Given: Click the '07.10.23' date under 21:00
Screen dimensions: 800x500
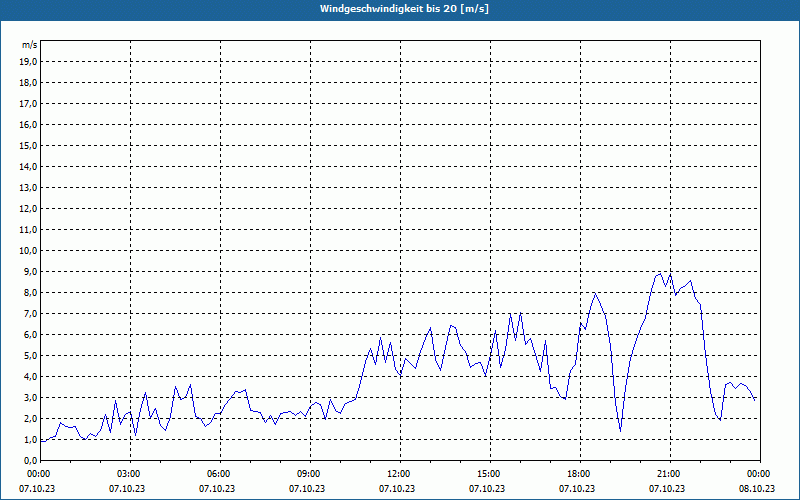Looking at the screenshot, I should [x=667, y=488].
